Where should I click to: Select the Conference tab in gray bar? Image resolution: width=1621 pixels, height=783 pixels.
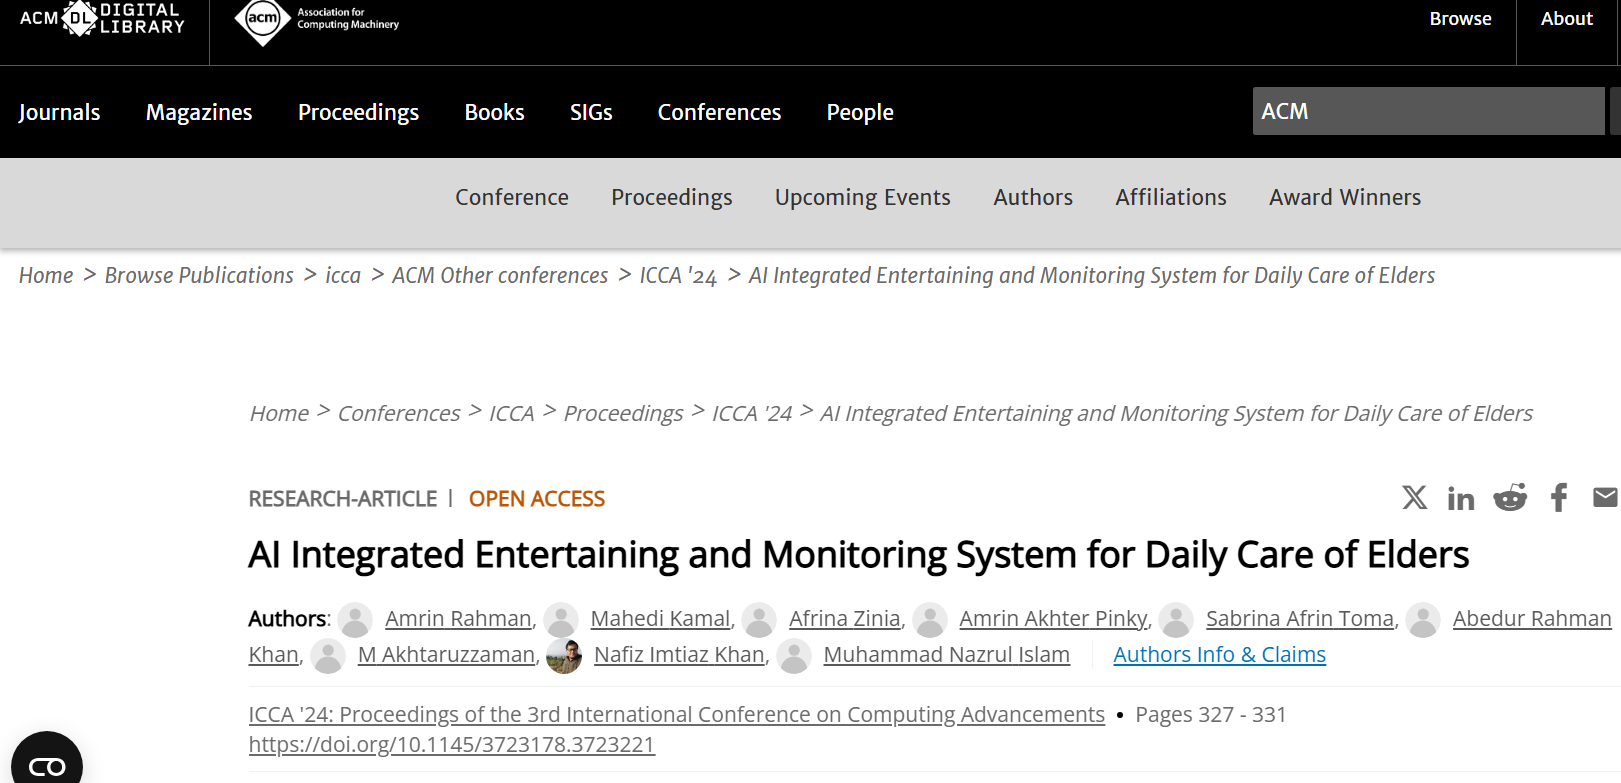click(x=512, y=197)
